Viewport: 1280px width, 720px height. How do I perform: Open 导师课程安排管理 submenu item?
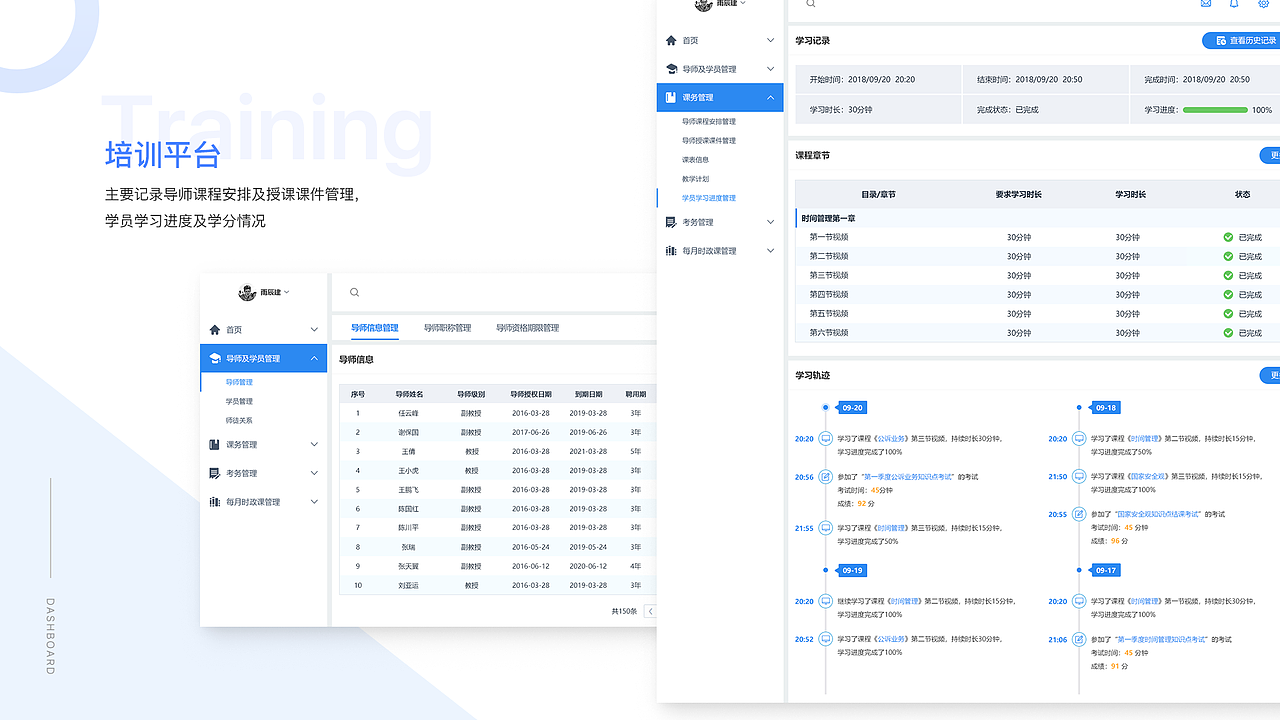709,122
